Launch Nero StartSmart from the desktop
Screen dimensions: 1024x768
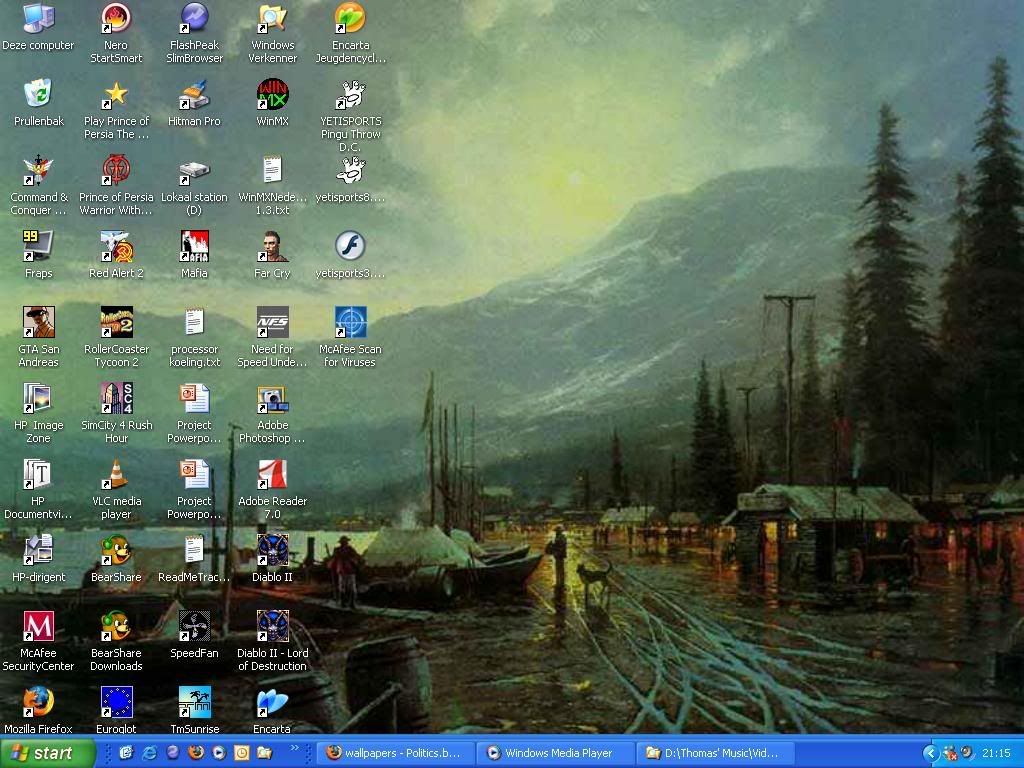tap(116, 18)
